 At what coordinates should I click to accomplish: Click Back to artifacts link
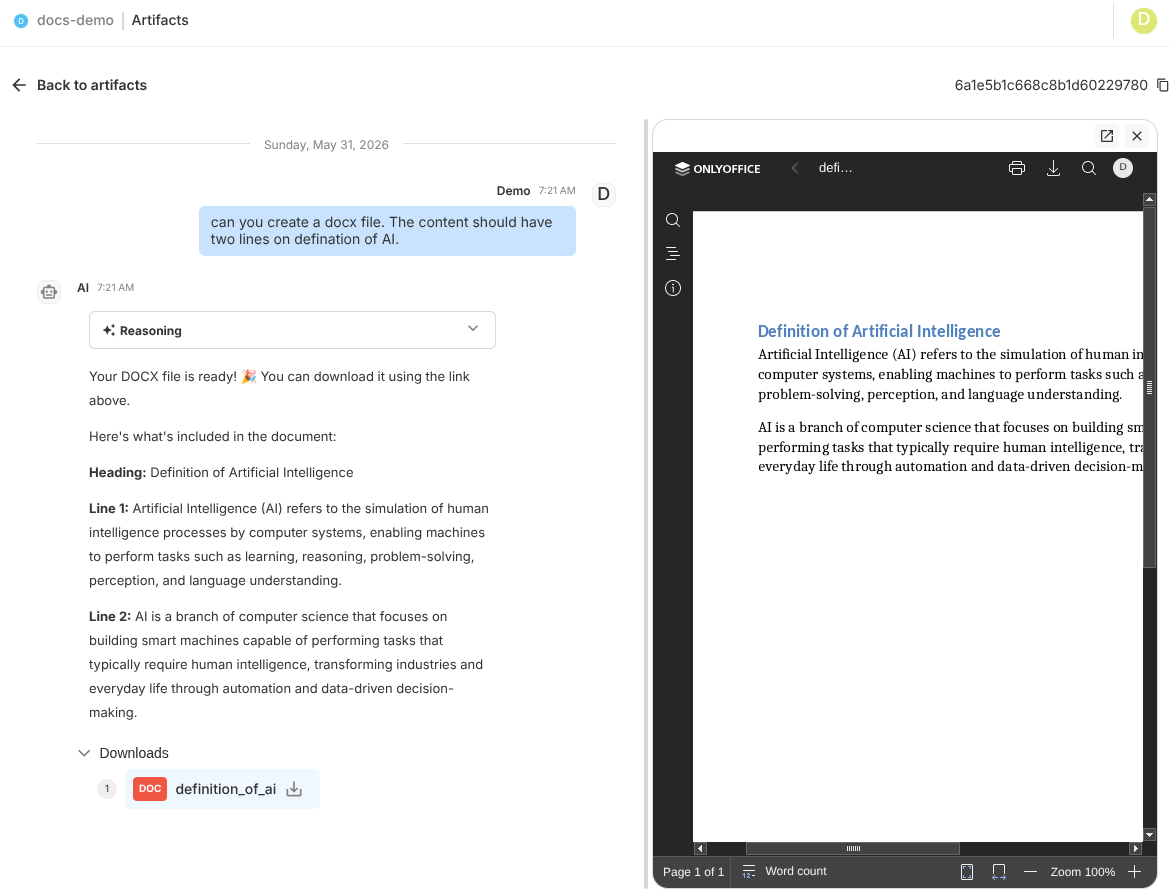(x=92, y=85)
